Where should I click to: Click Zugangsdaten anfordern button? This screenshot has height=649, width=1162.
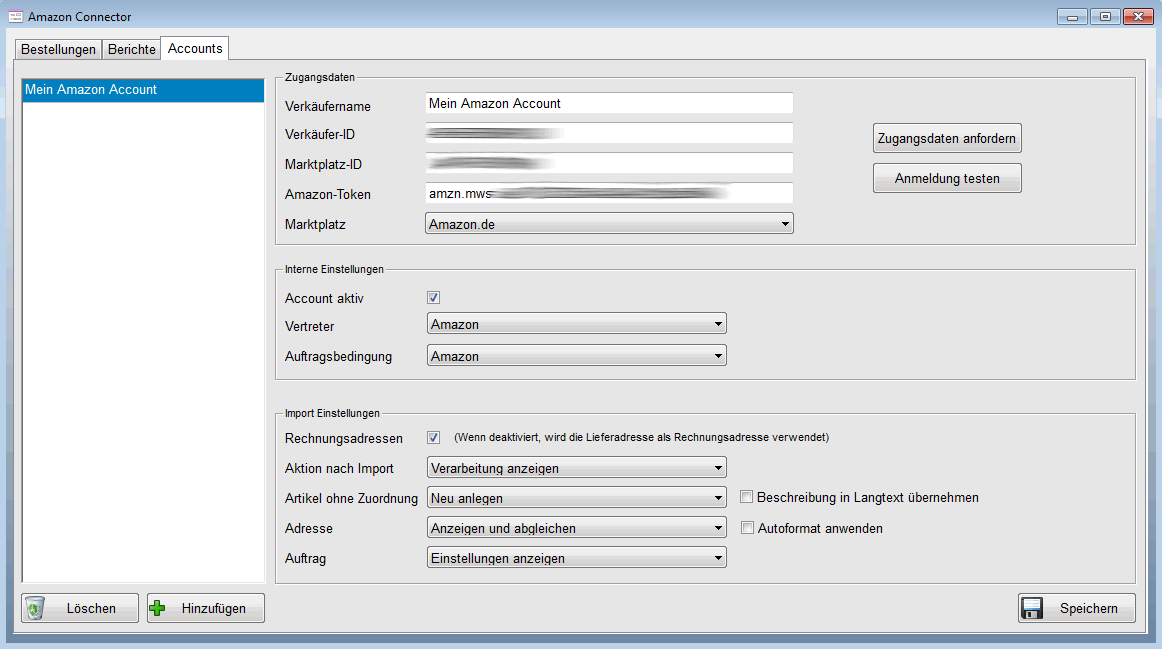coord(947,139)
